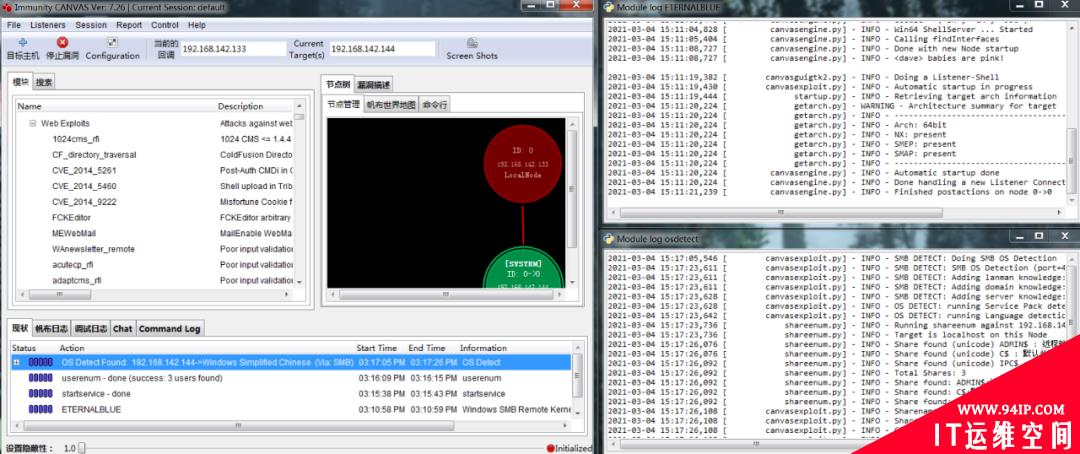
Task: Click the 目标主机 target host toolbar icon
Action: click(x=23, y=43)
